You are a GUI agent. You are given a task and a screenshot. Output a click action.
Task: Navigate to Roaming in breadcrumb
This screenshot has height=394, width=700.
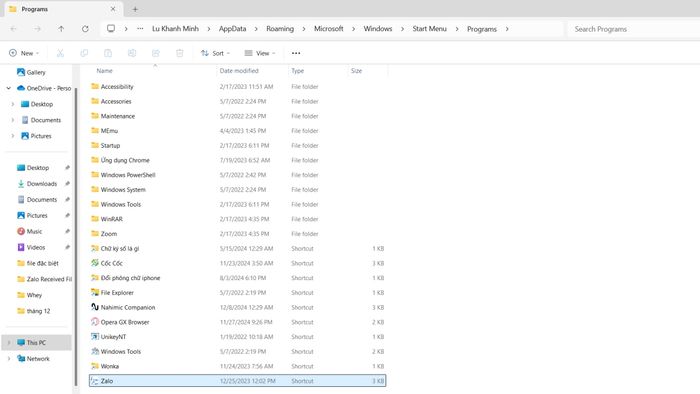click(x=280, y=29)
